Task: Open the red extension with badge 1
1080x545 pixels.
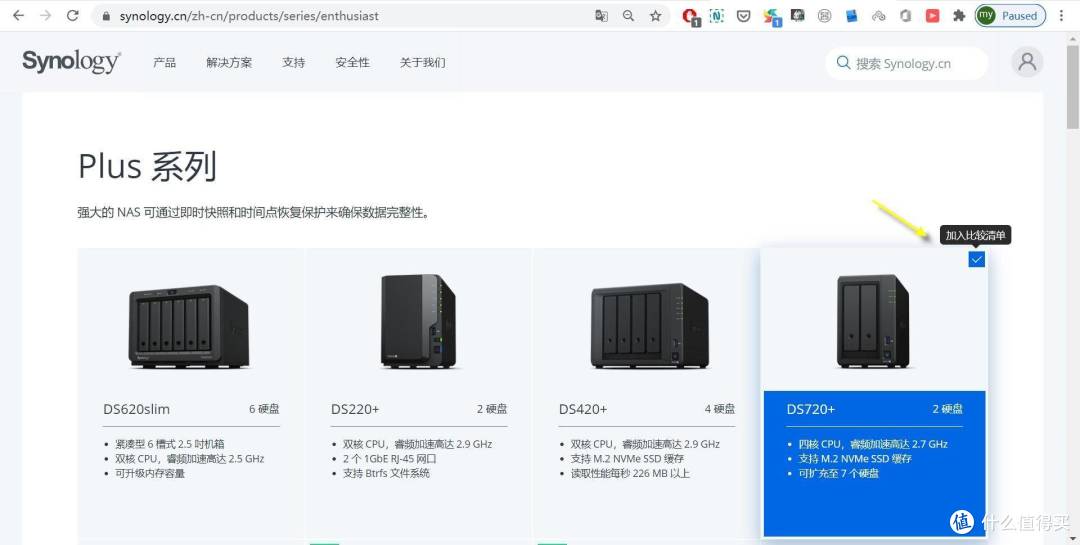Action: tap(690, 17)
